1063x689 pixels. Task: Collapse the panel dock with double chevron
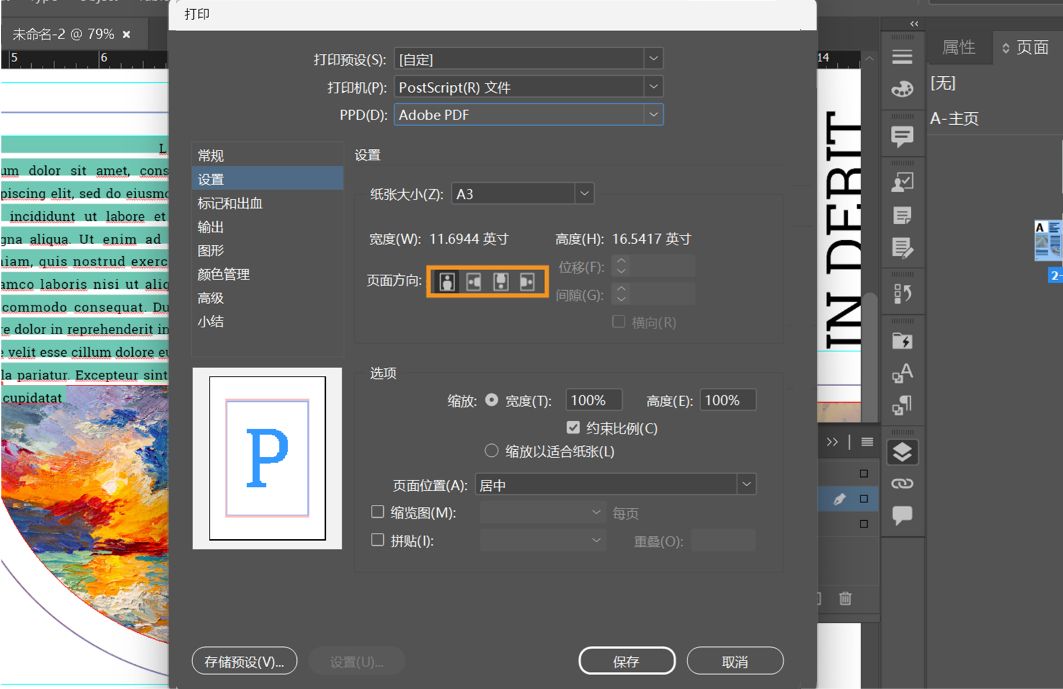(914, 24)
